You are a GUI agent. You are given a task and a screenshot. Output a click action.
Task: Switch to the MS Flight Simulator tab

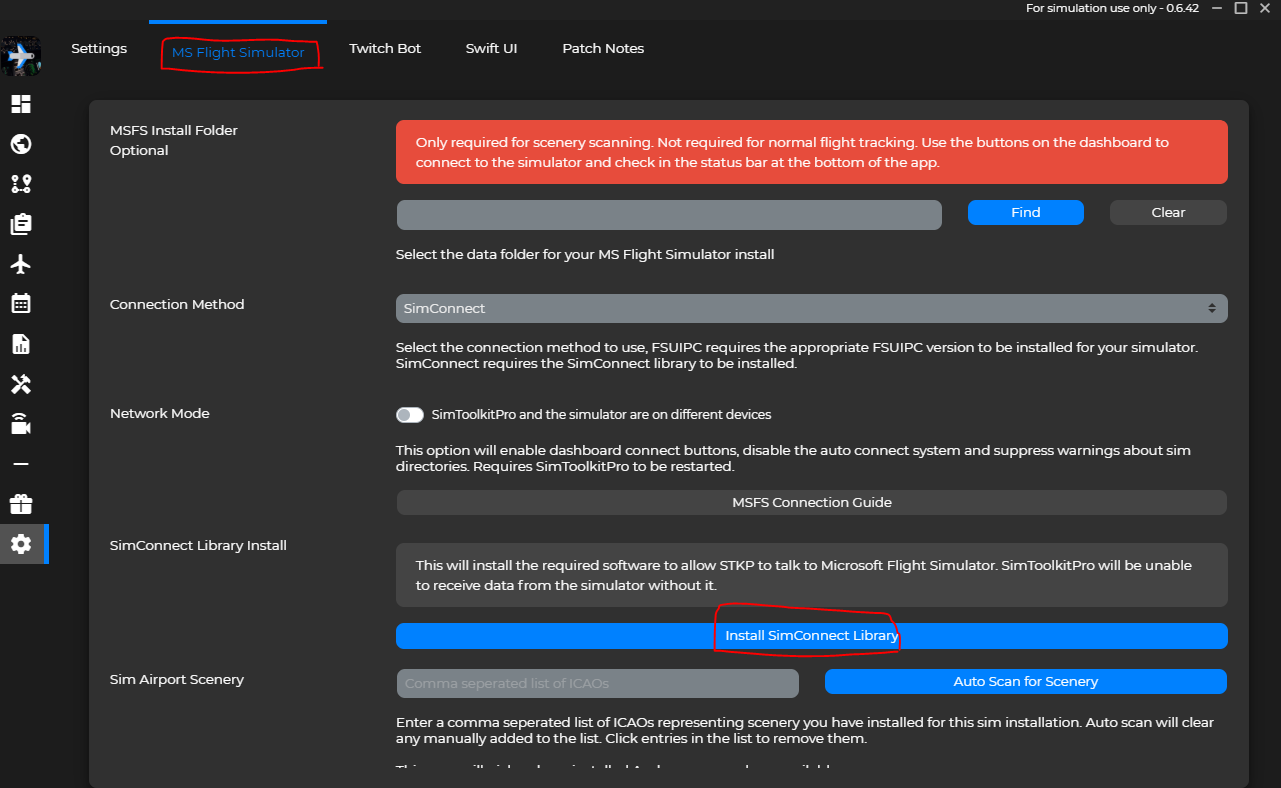pos(238,52)
